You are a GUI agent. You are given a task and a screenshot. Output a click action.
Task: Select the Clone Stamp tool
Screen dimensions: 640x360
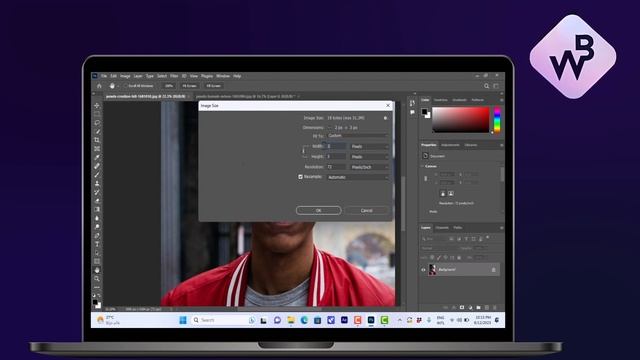(97, 183)
